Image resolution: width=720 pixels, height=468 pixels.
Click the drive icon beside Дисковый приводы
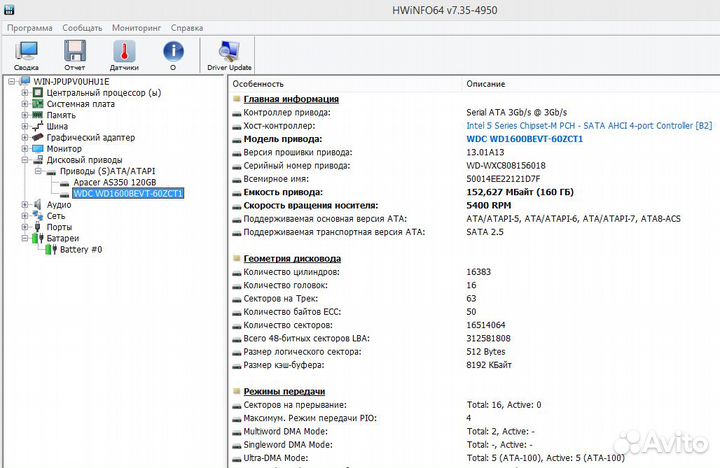(38, 160)
